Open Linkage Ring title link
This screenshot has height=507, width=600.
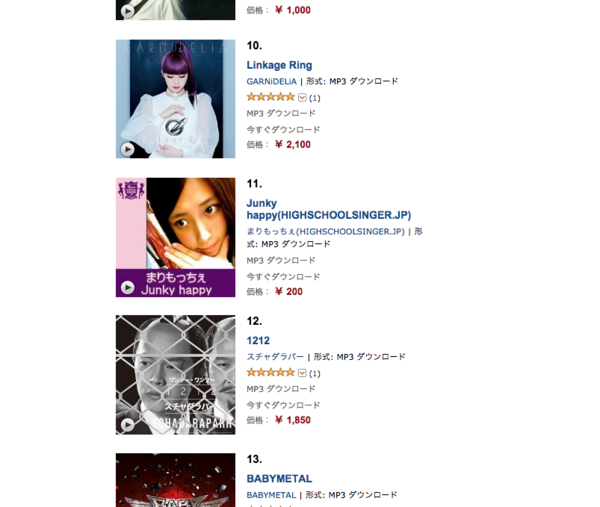click(279, 65)
